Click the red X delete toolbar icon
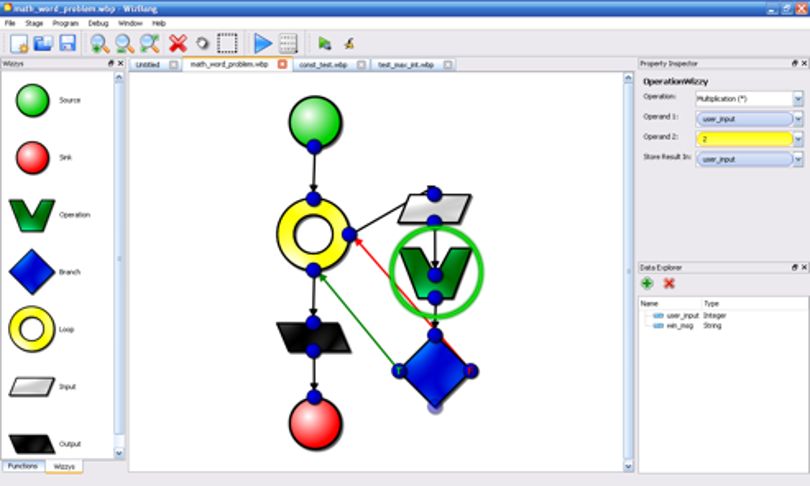 pos(177,43)
